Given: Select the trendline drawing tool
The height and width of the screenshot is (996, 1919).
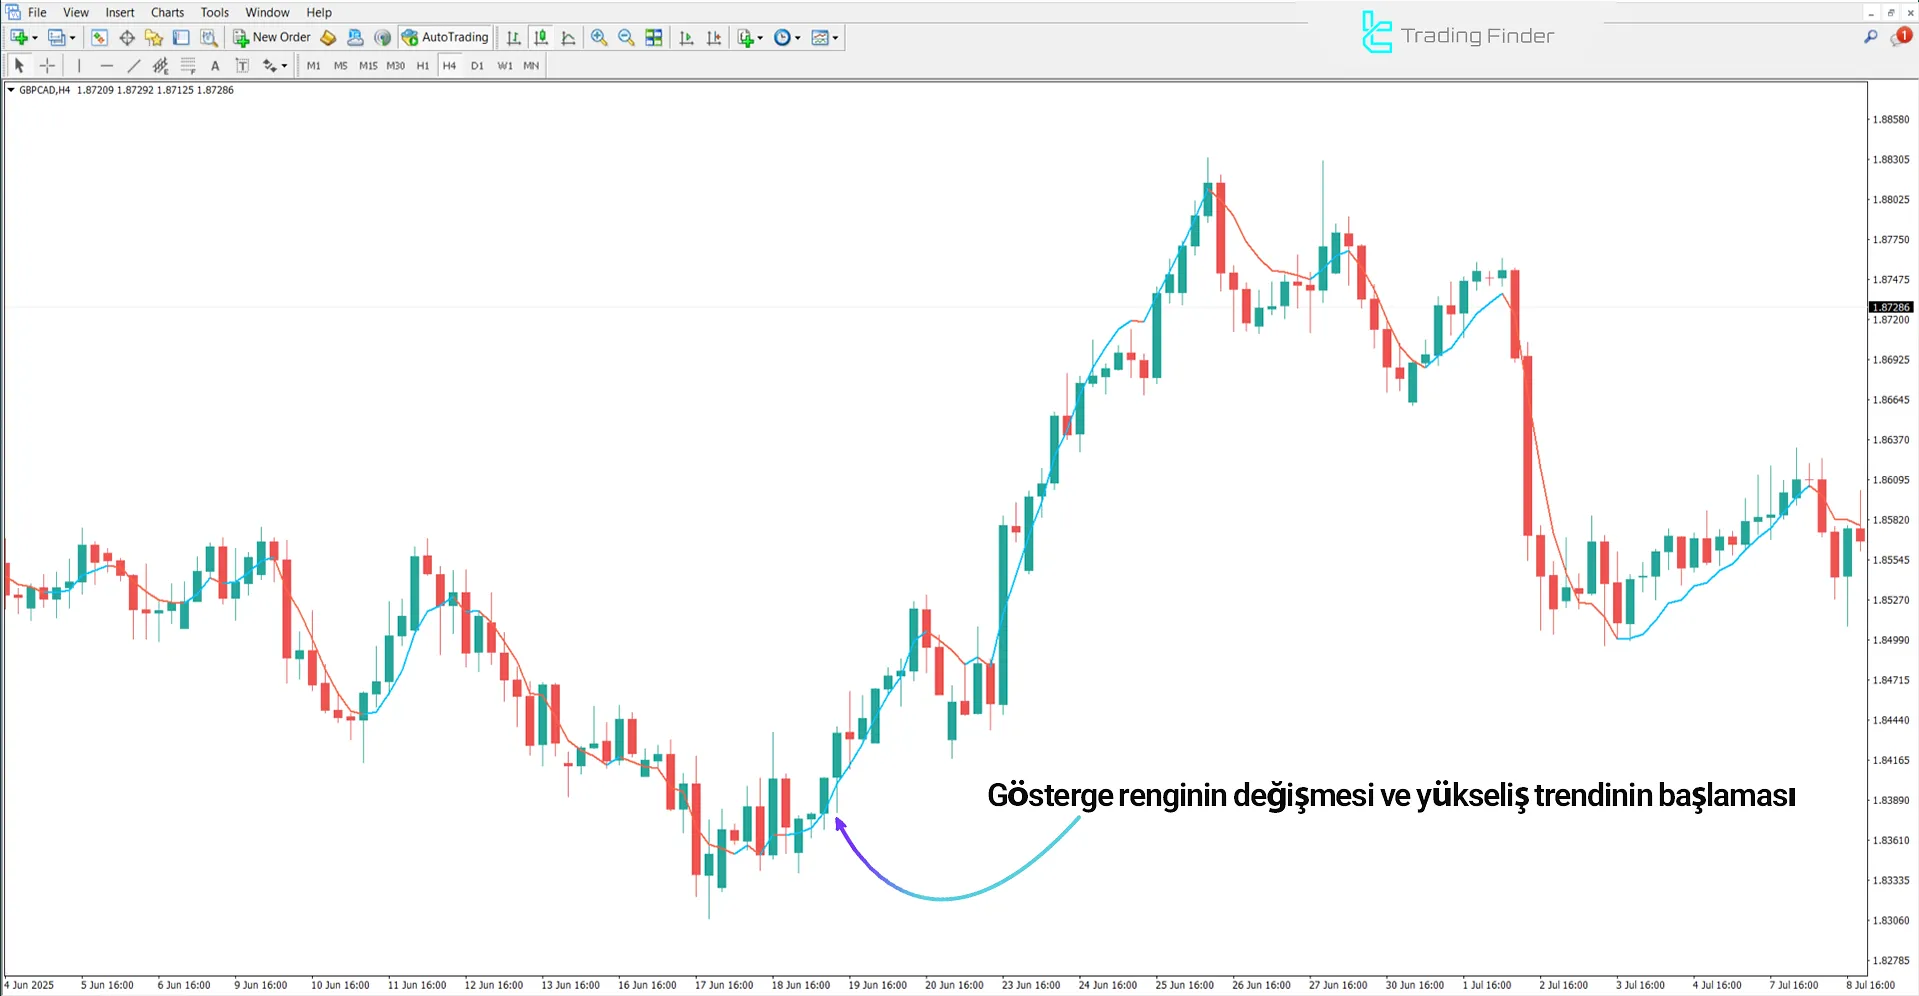Looking at the screenshot, I should point(134,66).
